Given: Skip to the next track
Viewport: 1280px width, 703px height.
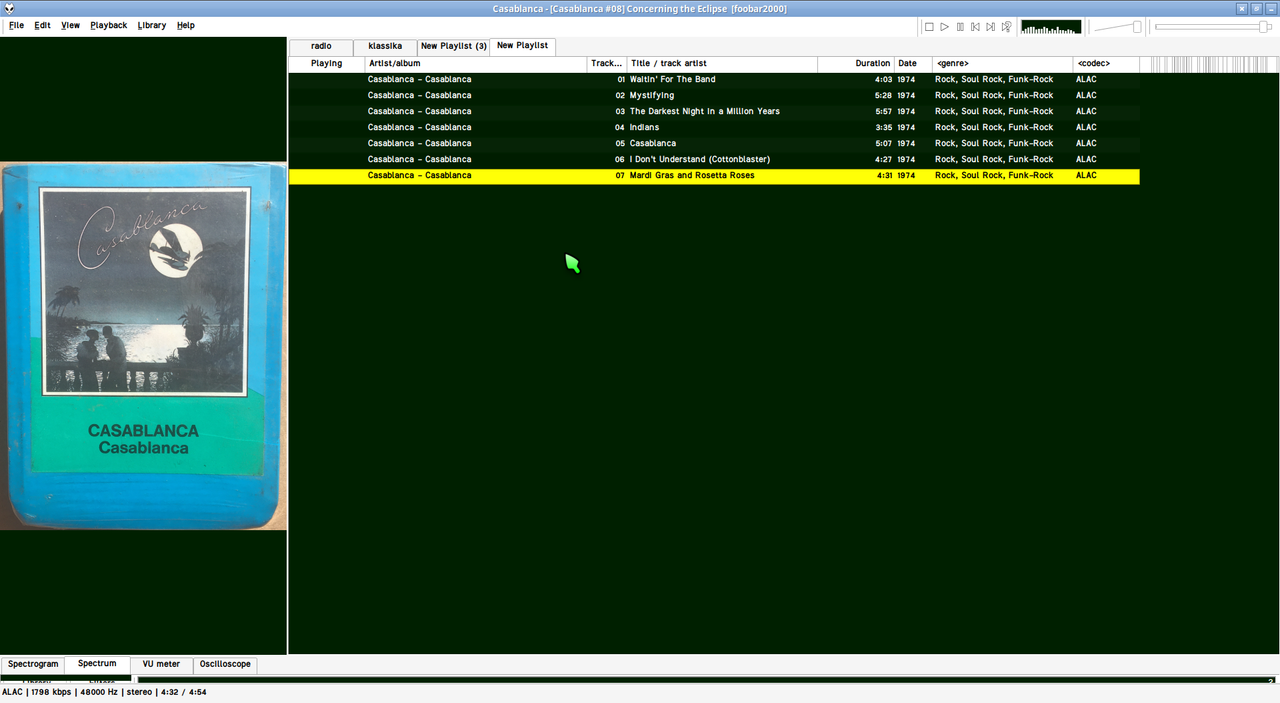Looking at the screenshot, I should (990, 27).
